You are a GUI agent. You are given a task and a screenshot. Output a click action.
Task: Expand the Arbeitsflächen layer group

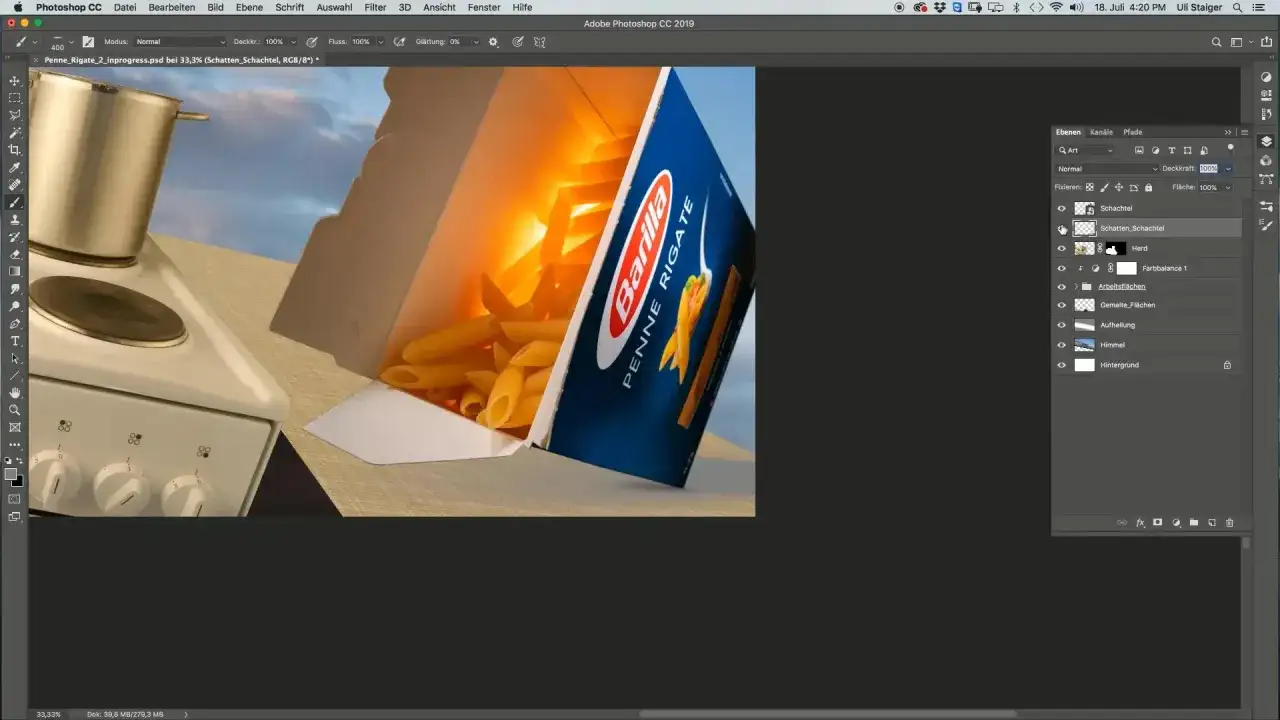click(1075, 287)
